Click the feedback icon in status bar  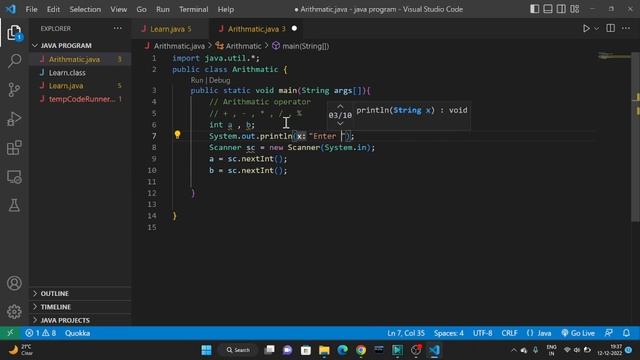[608, 333]
